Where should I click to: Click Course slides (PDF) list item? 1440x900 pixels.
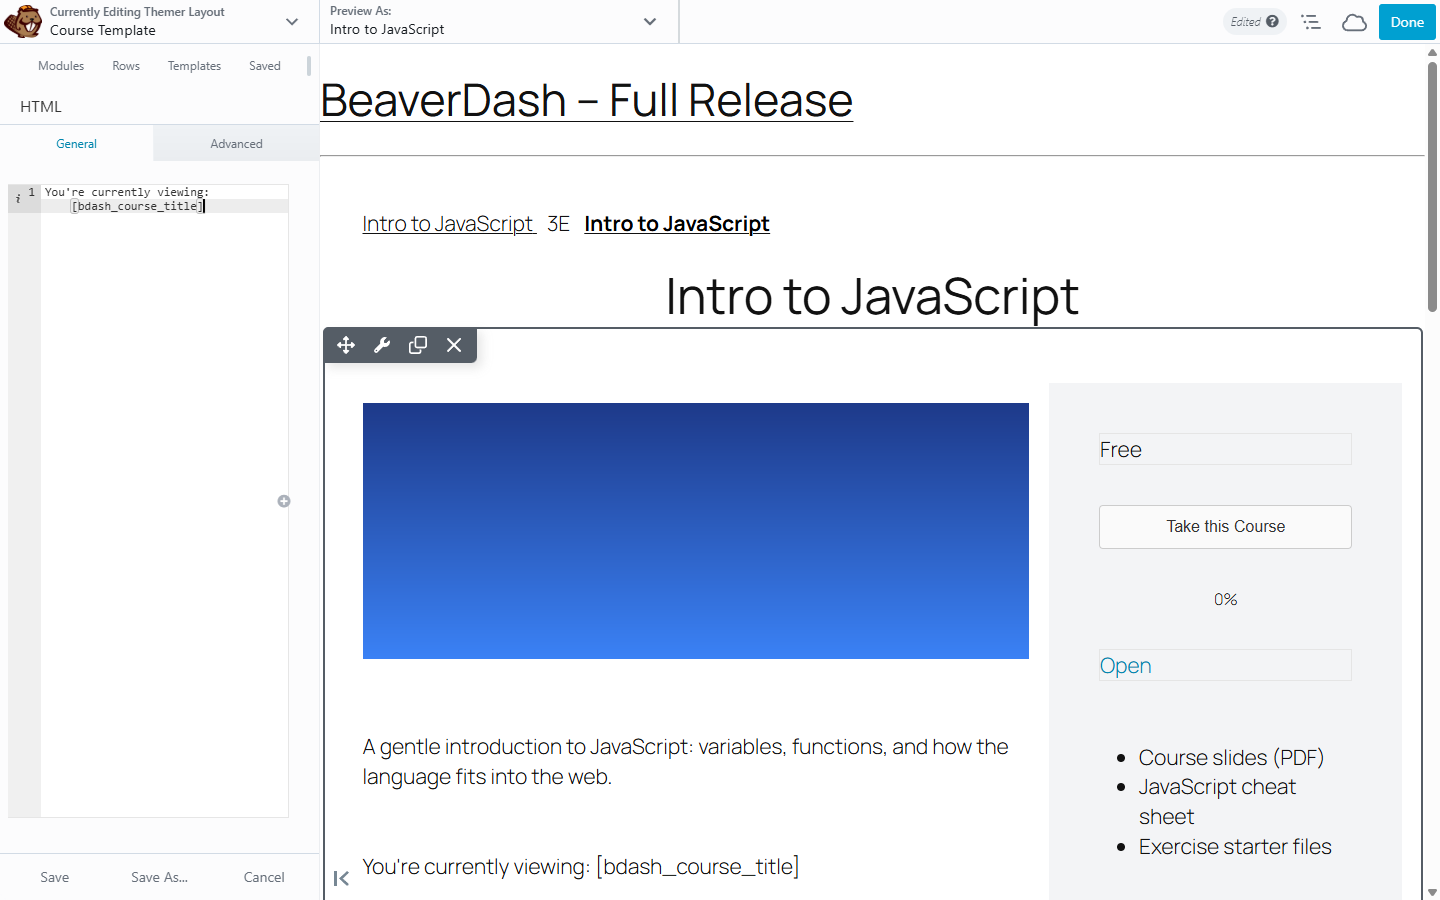point(1231,758)
